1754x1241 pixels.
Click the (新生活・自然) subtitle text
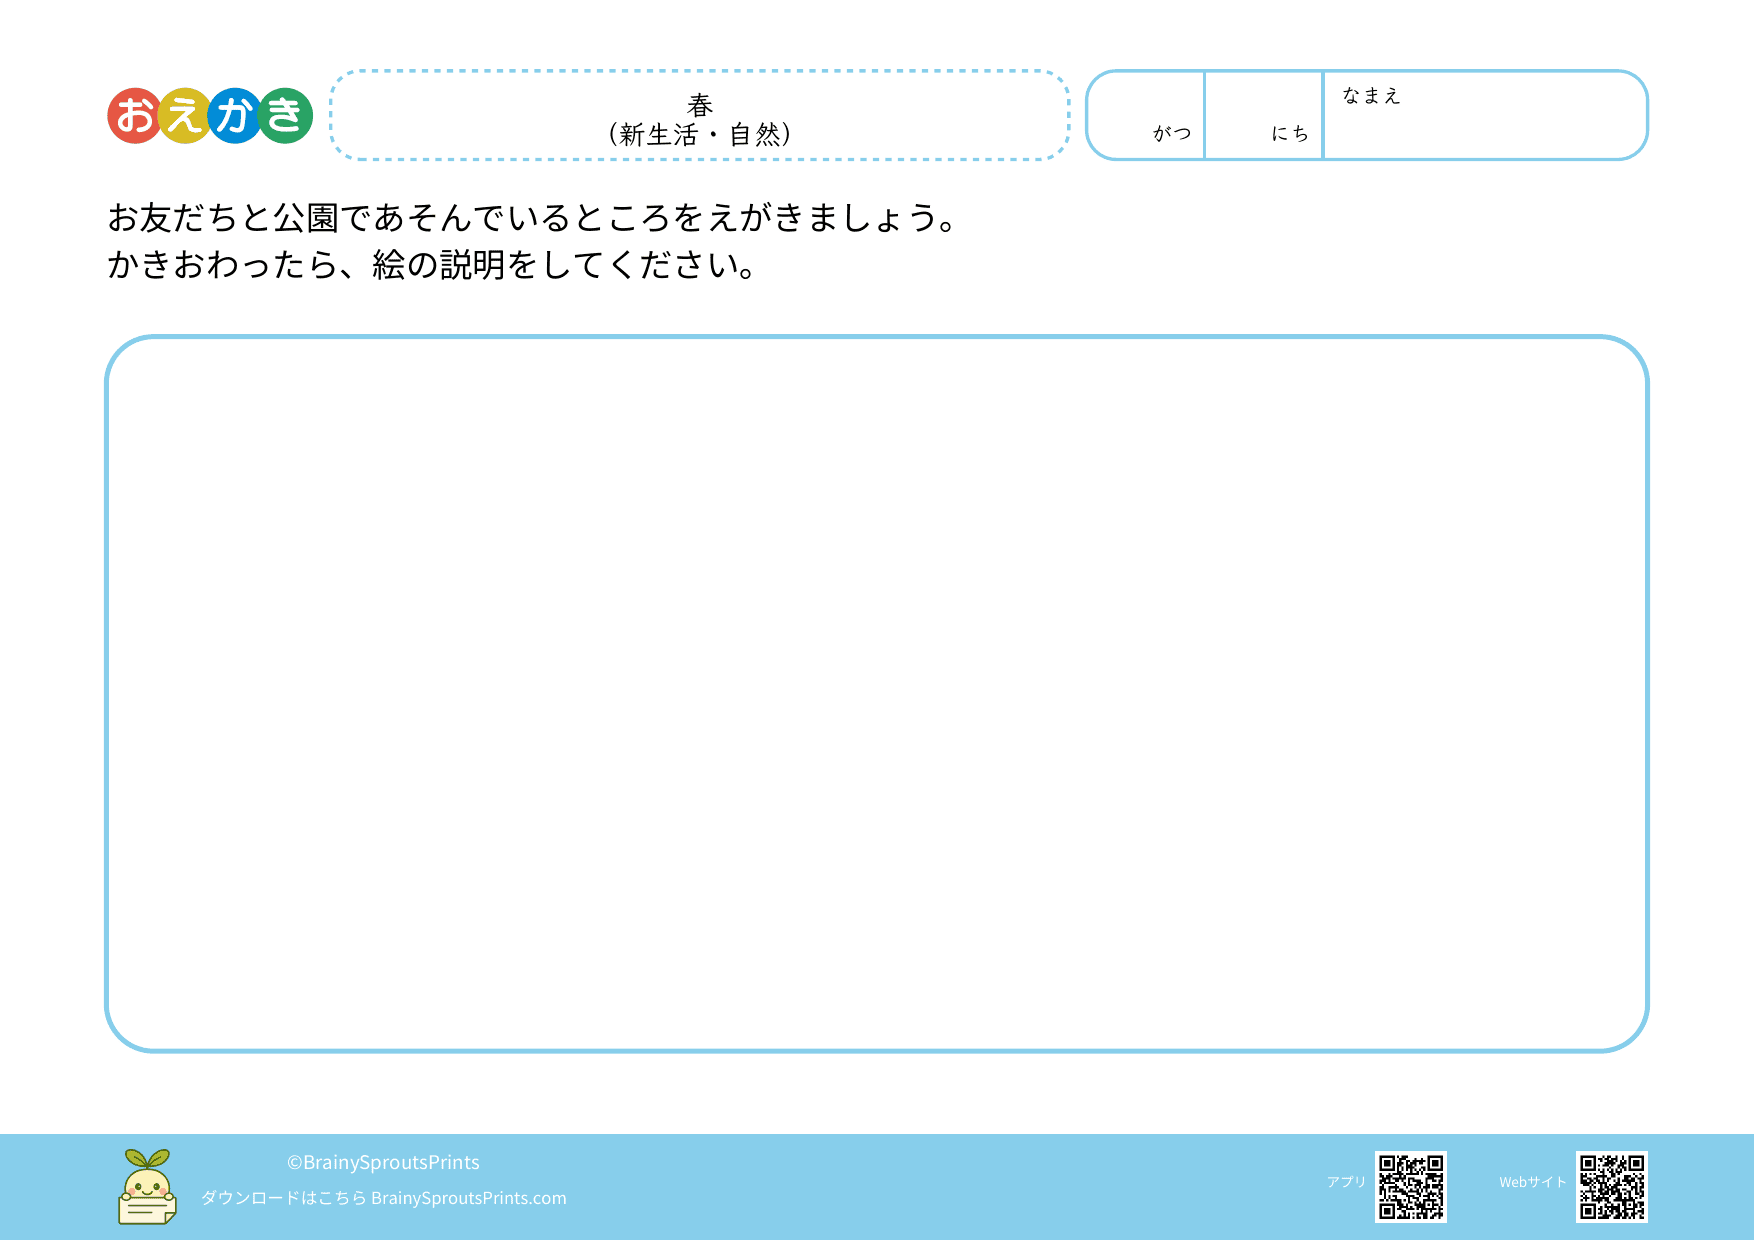pos(700,135)
